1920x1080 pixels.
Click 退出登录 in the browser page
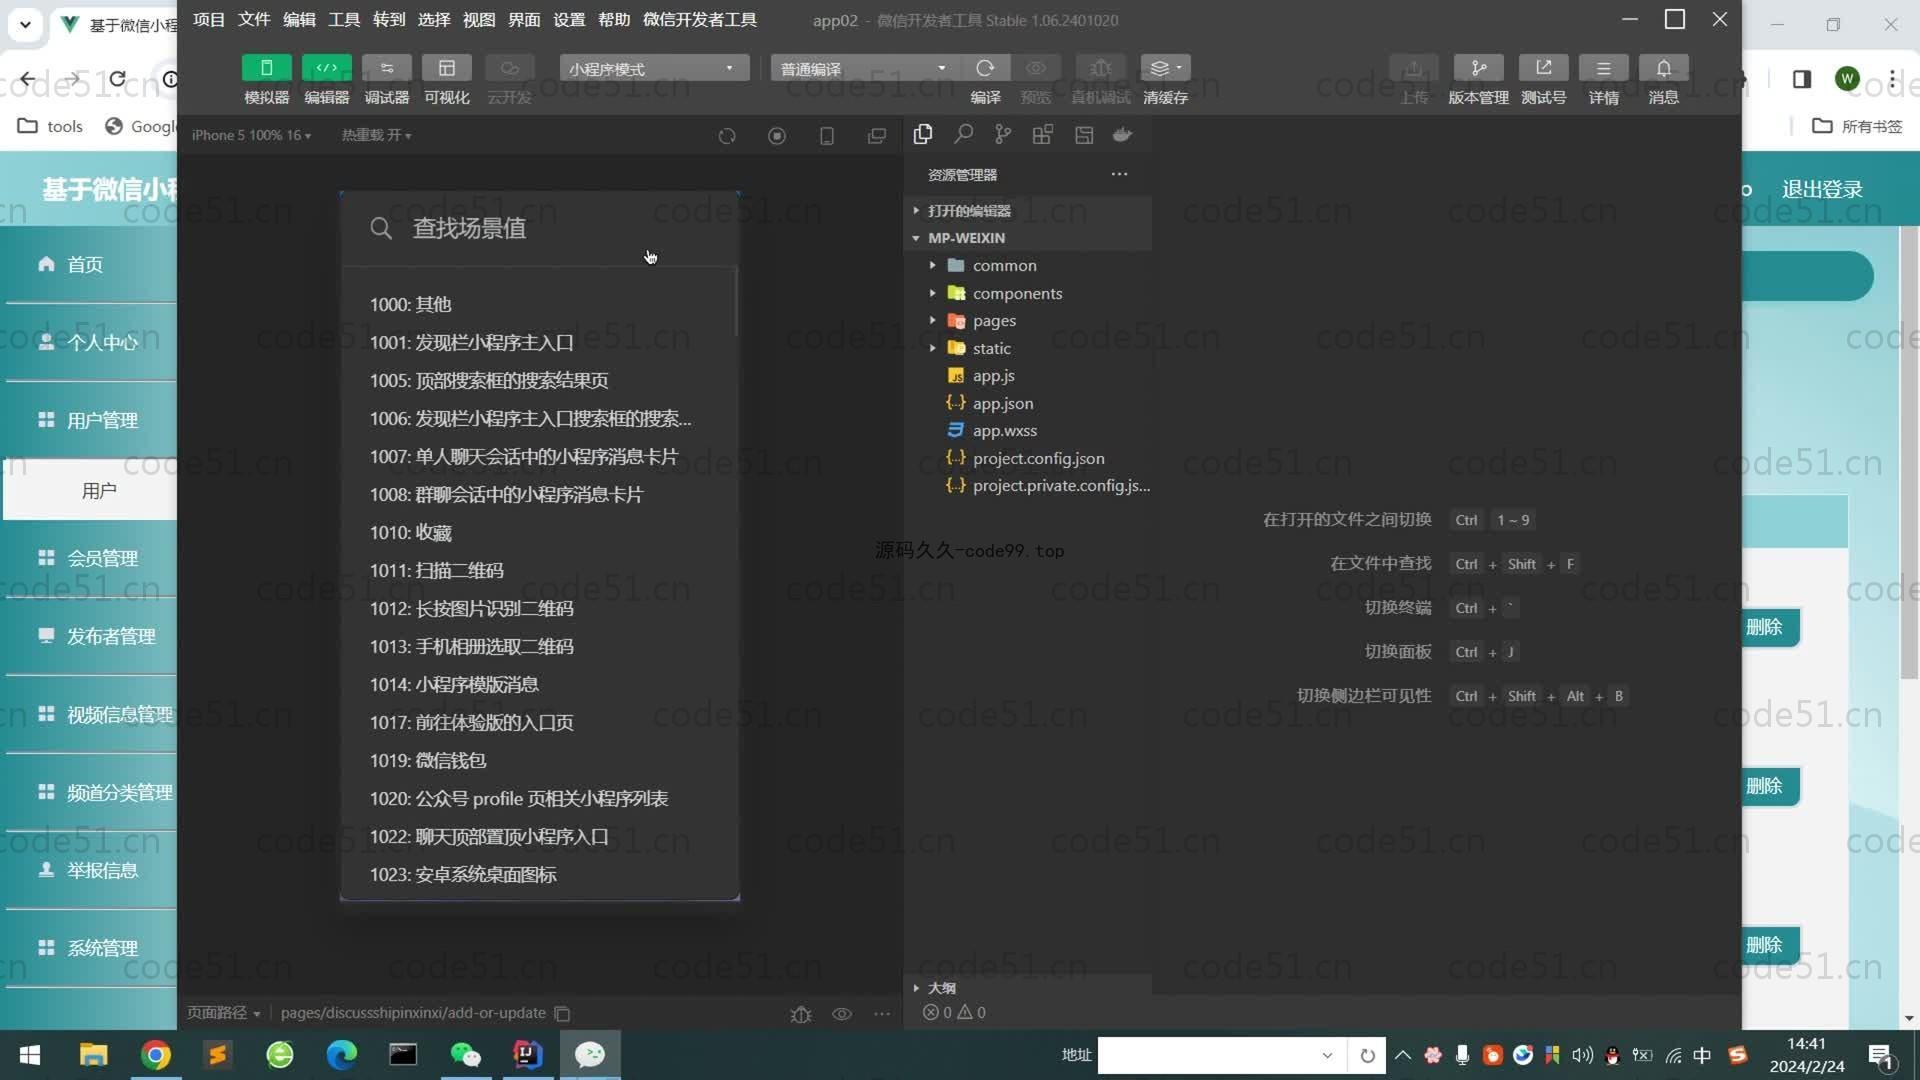pyautogui.click(x=1822, y=189)
